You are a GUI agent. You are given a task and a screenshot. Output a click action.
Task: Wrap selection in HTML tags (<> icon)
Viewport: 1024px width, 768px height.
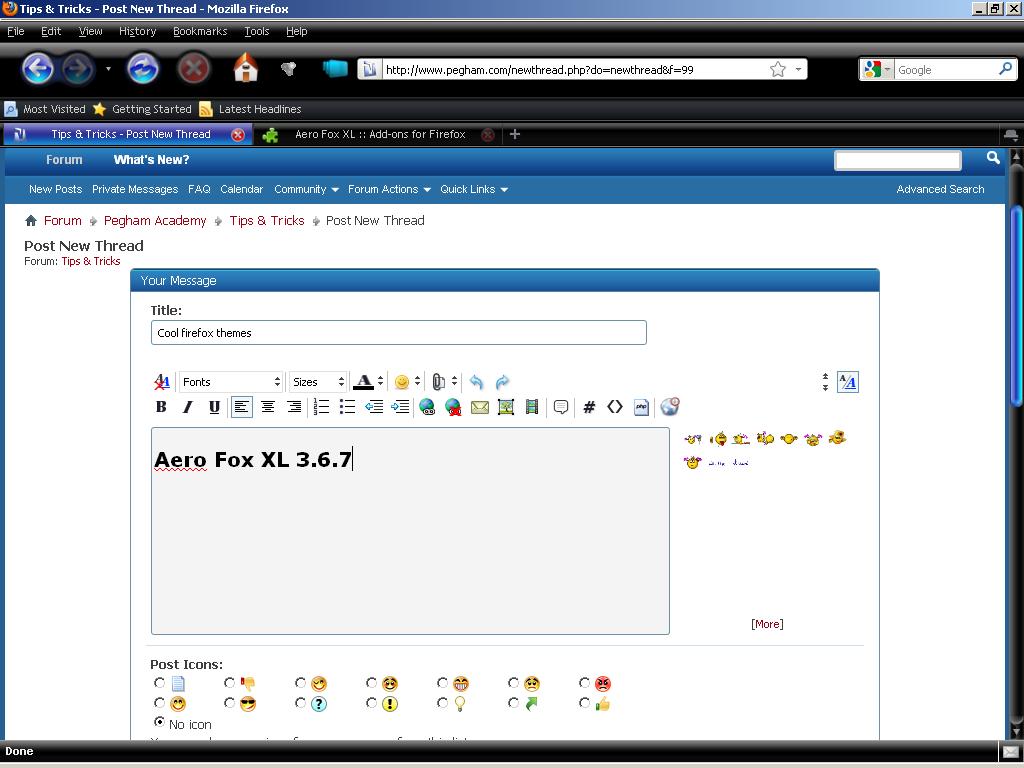pos(615,407)
